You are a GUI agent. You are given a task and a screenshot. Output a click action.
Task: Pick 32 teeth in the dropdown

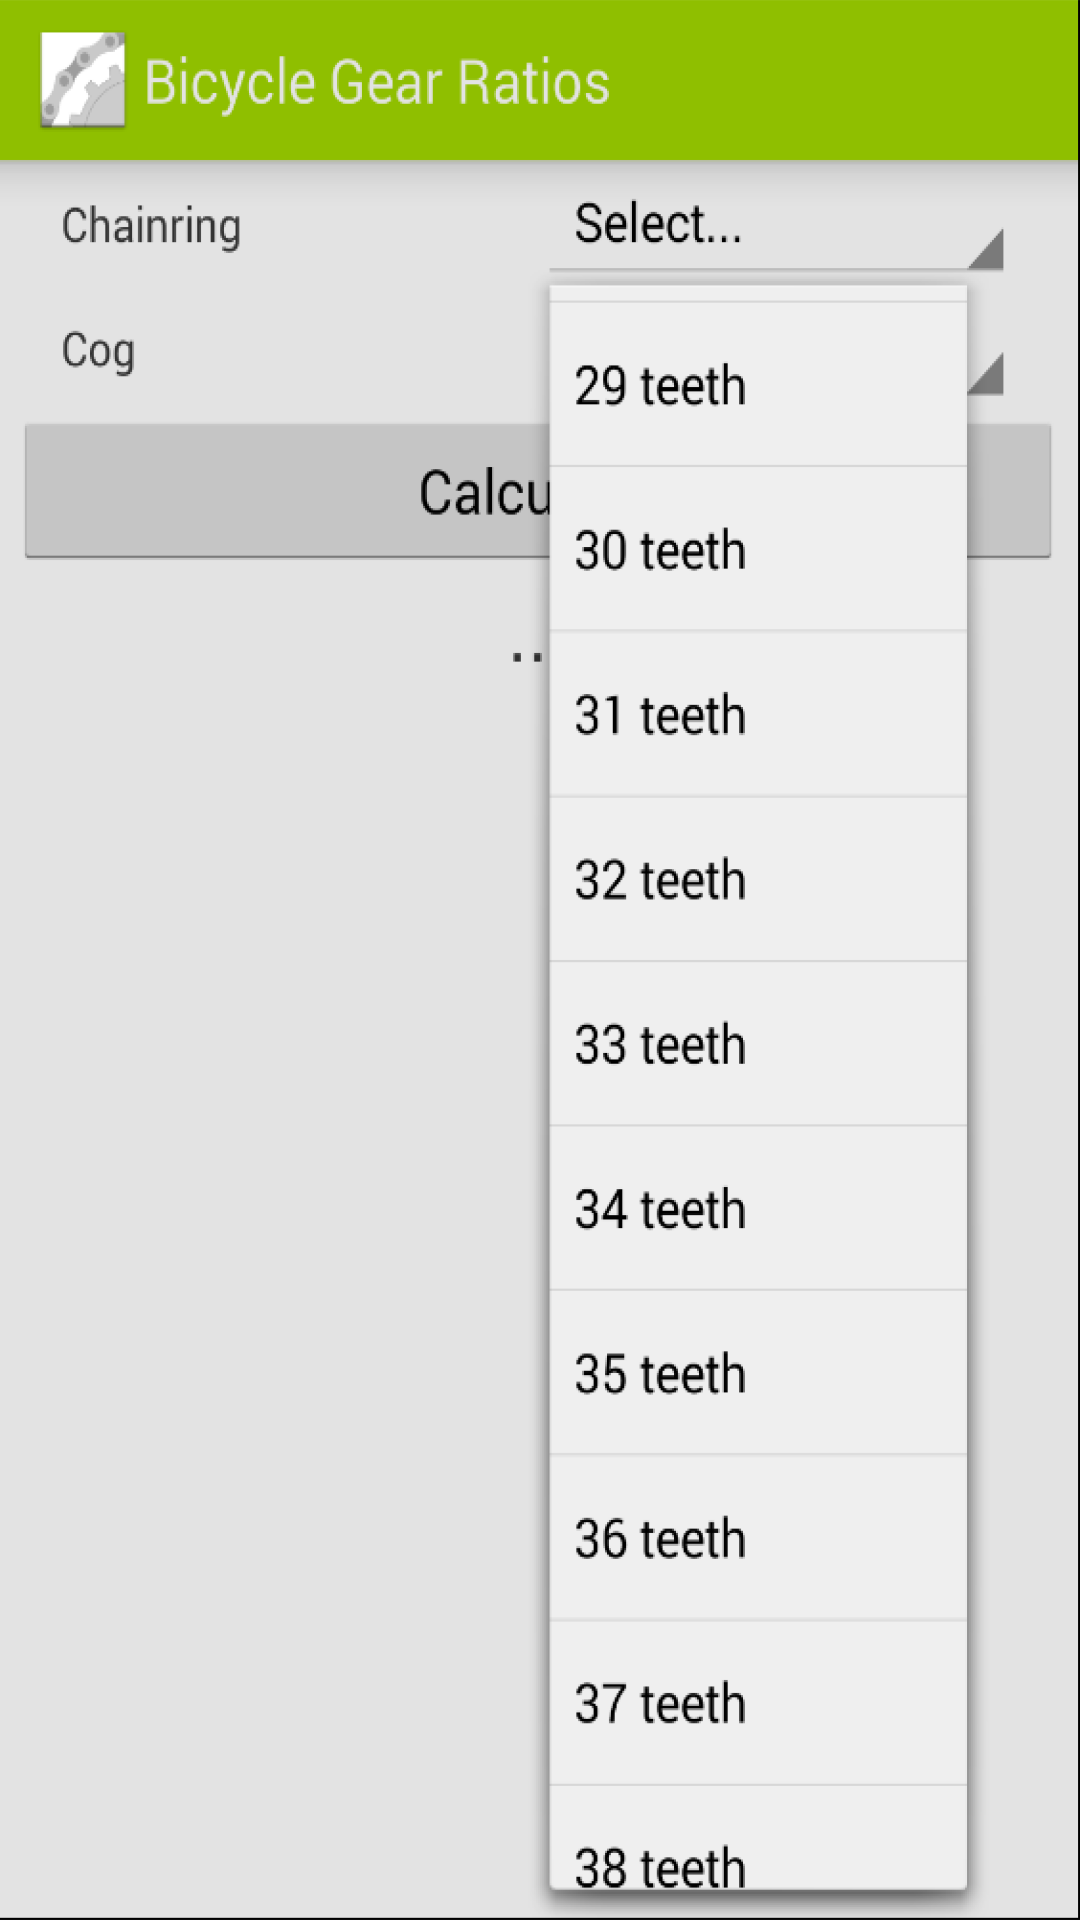click(x=758, y=879)
